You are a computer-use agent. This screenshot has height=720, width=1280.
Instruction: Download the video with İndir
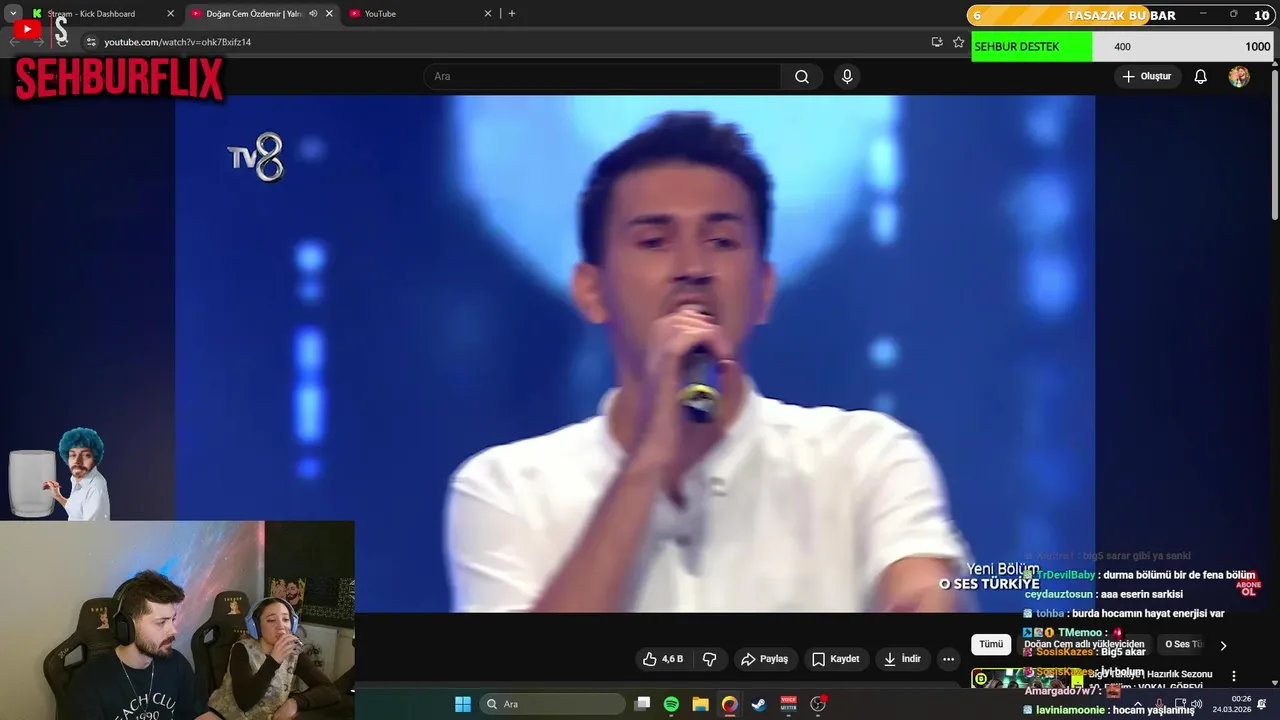pyautogui.click(x=902, y=659)
